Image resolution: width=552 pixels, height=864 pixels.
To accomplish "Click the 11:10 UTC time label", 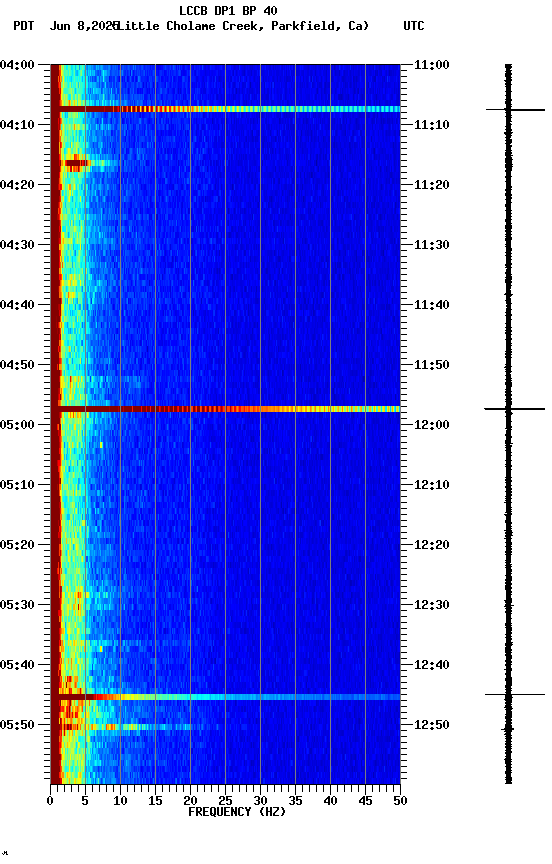I will coord(432,125).
